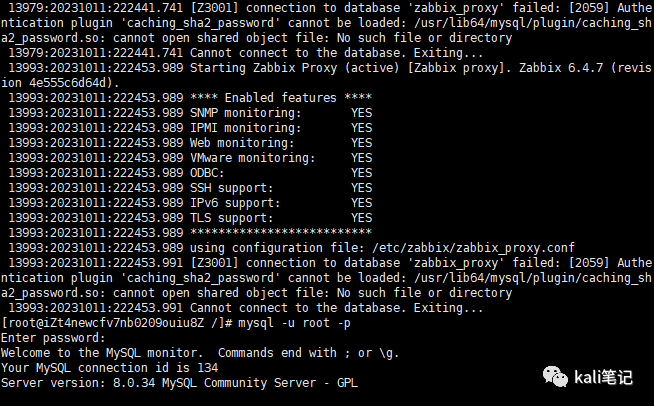Click the Server version: 8.0.34 line
The height and width of the screenshot is (406, 654).
point(179,383)
